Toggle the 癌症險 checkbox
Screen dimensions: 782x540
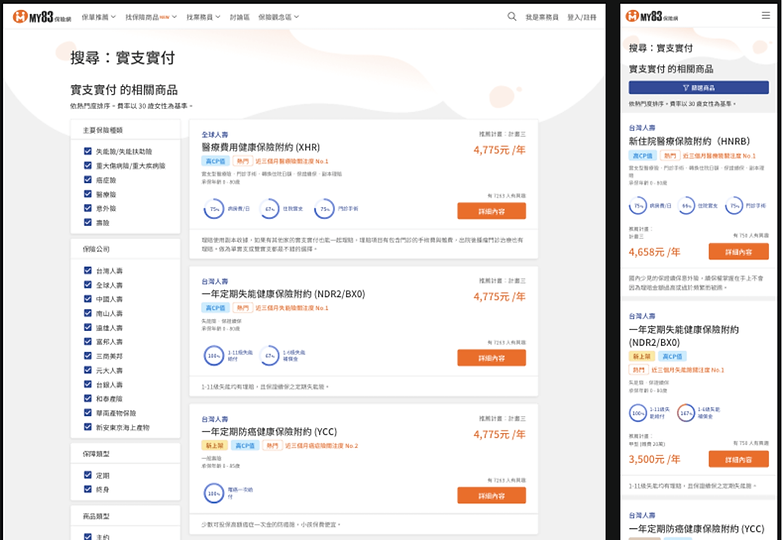point(88,180)
